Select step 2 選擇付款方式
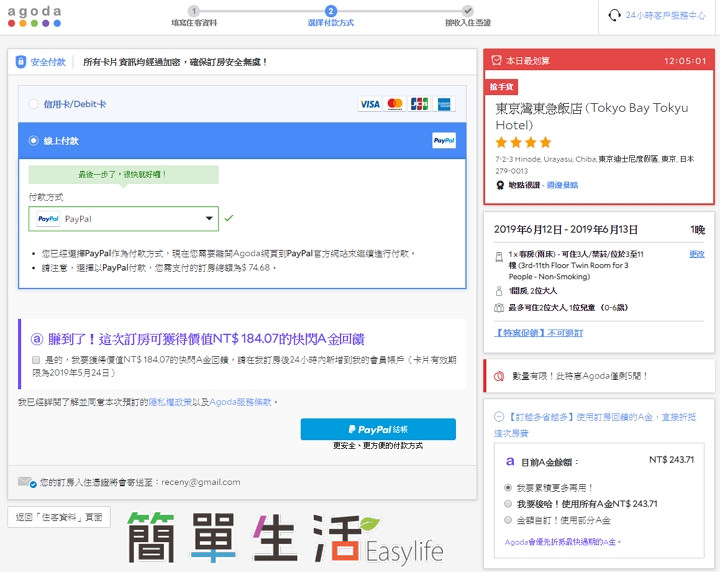The width and height of the screenshot is (720, 572). (331, 16)
